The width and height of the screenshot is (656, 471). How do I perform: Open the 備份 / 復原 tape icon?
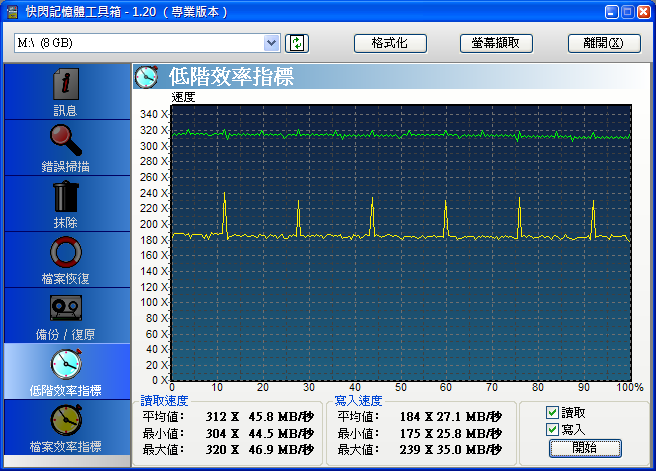click(66, 308)
